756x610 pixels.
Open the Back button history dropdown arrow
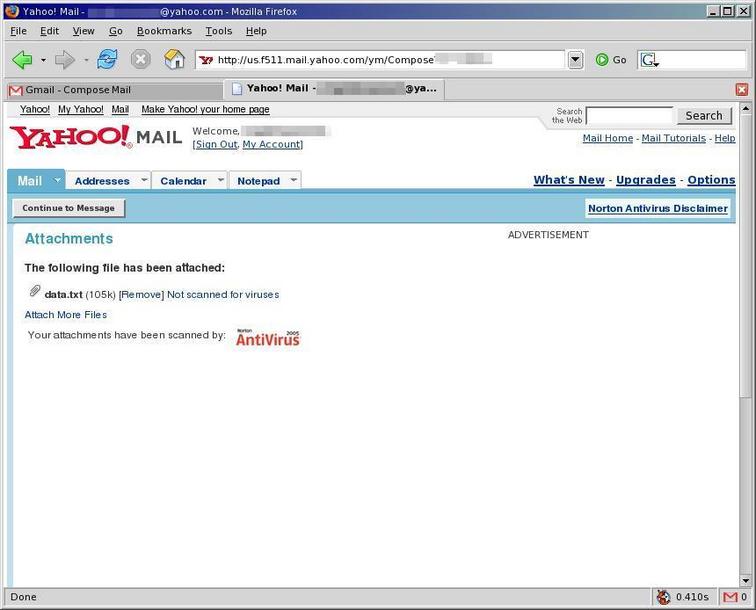(43, 60)
